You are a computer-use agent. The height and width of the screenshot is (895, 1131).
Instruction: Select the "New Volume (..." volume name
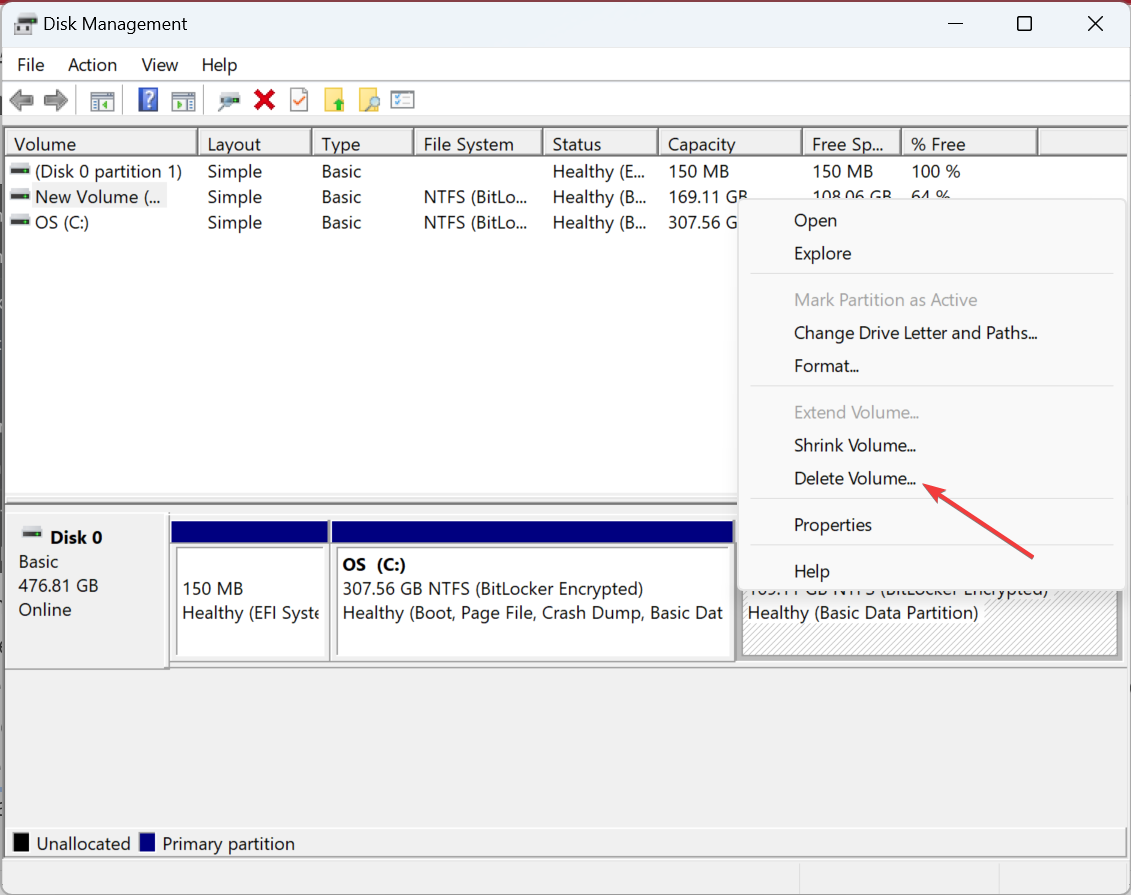tap(98, 197)
